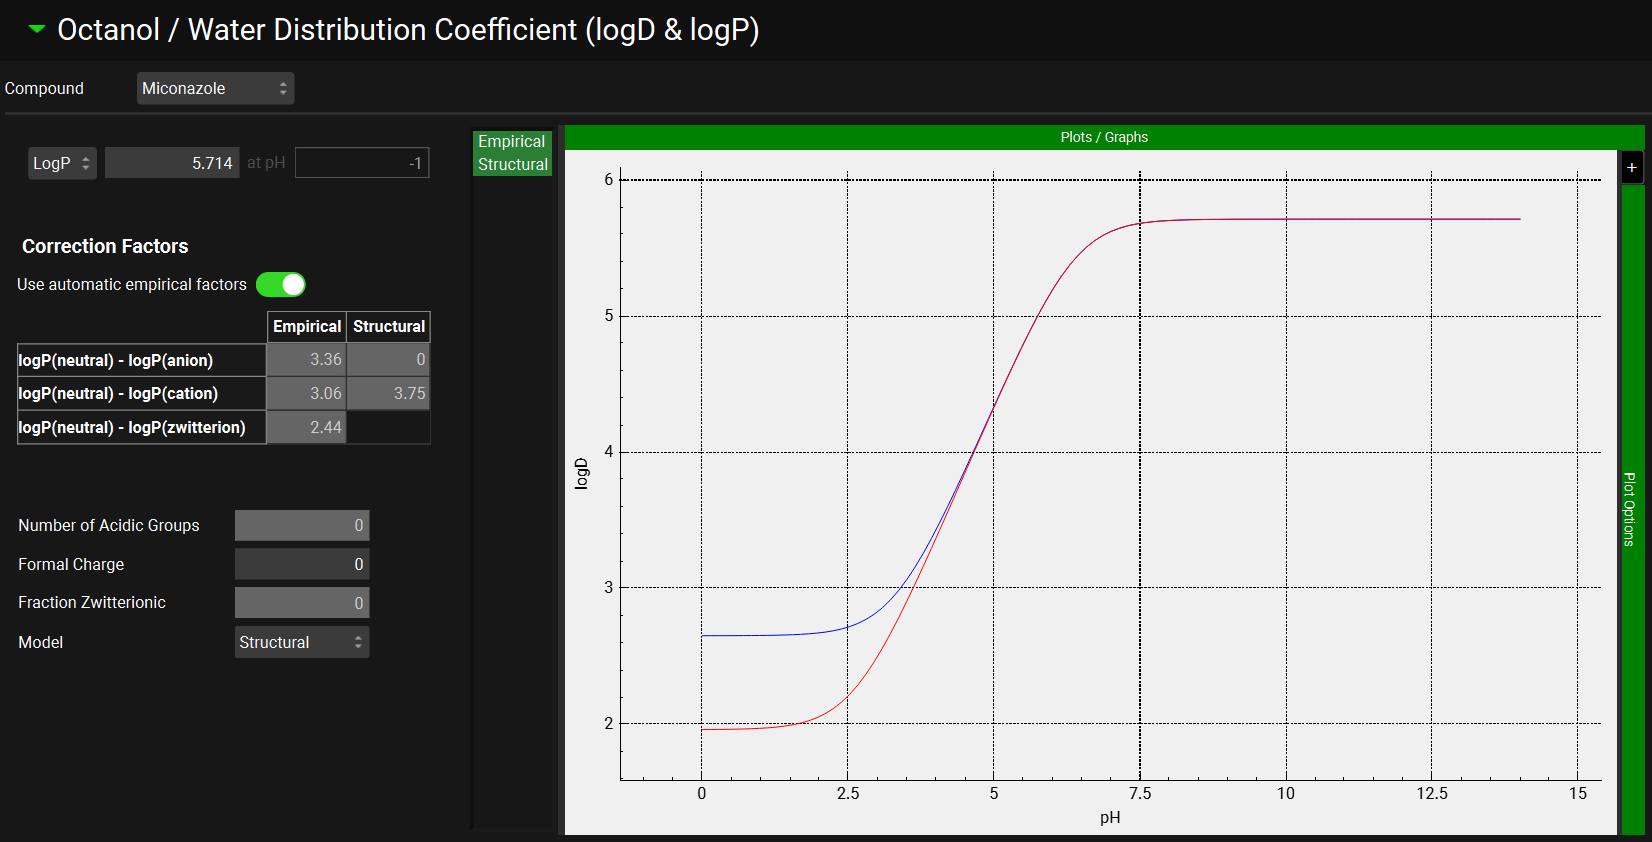Screen dimensions: 1652x842
Task: Open the Plot Options side panel
Action: tap(1631, 509)
